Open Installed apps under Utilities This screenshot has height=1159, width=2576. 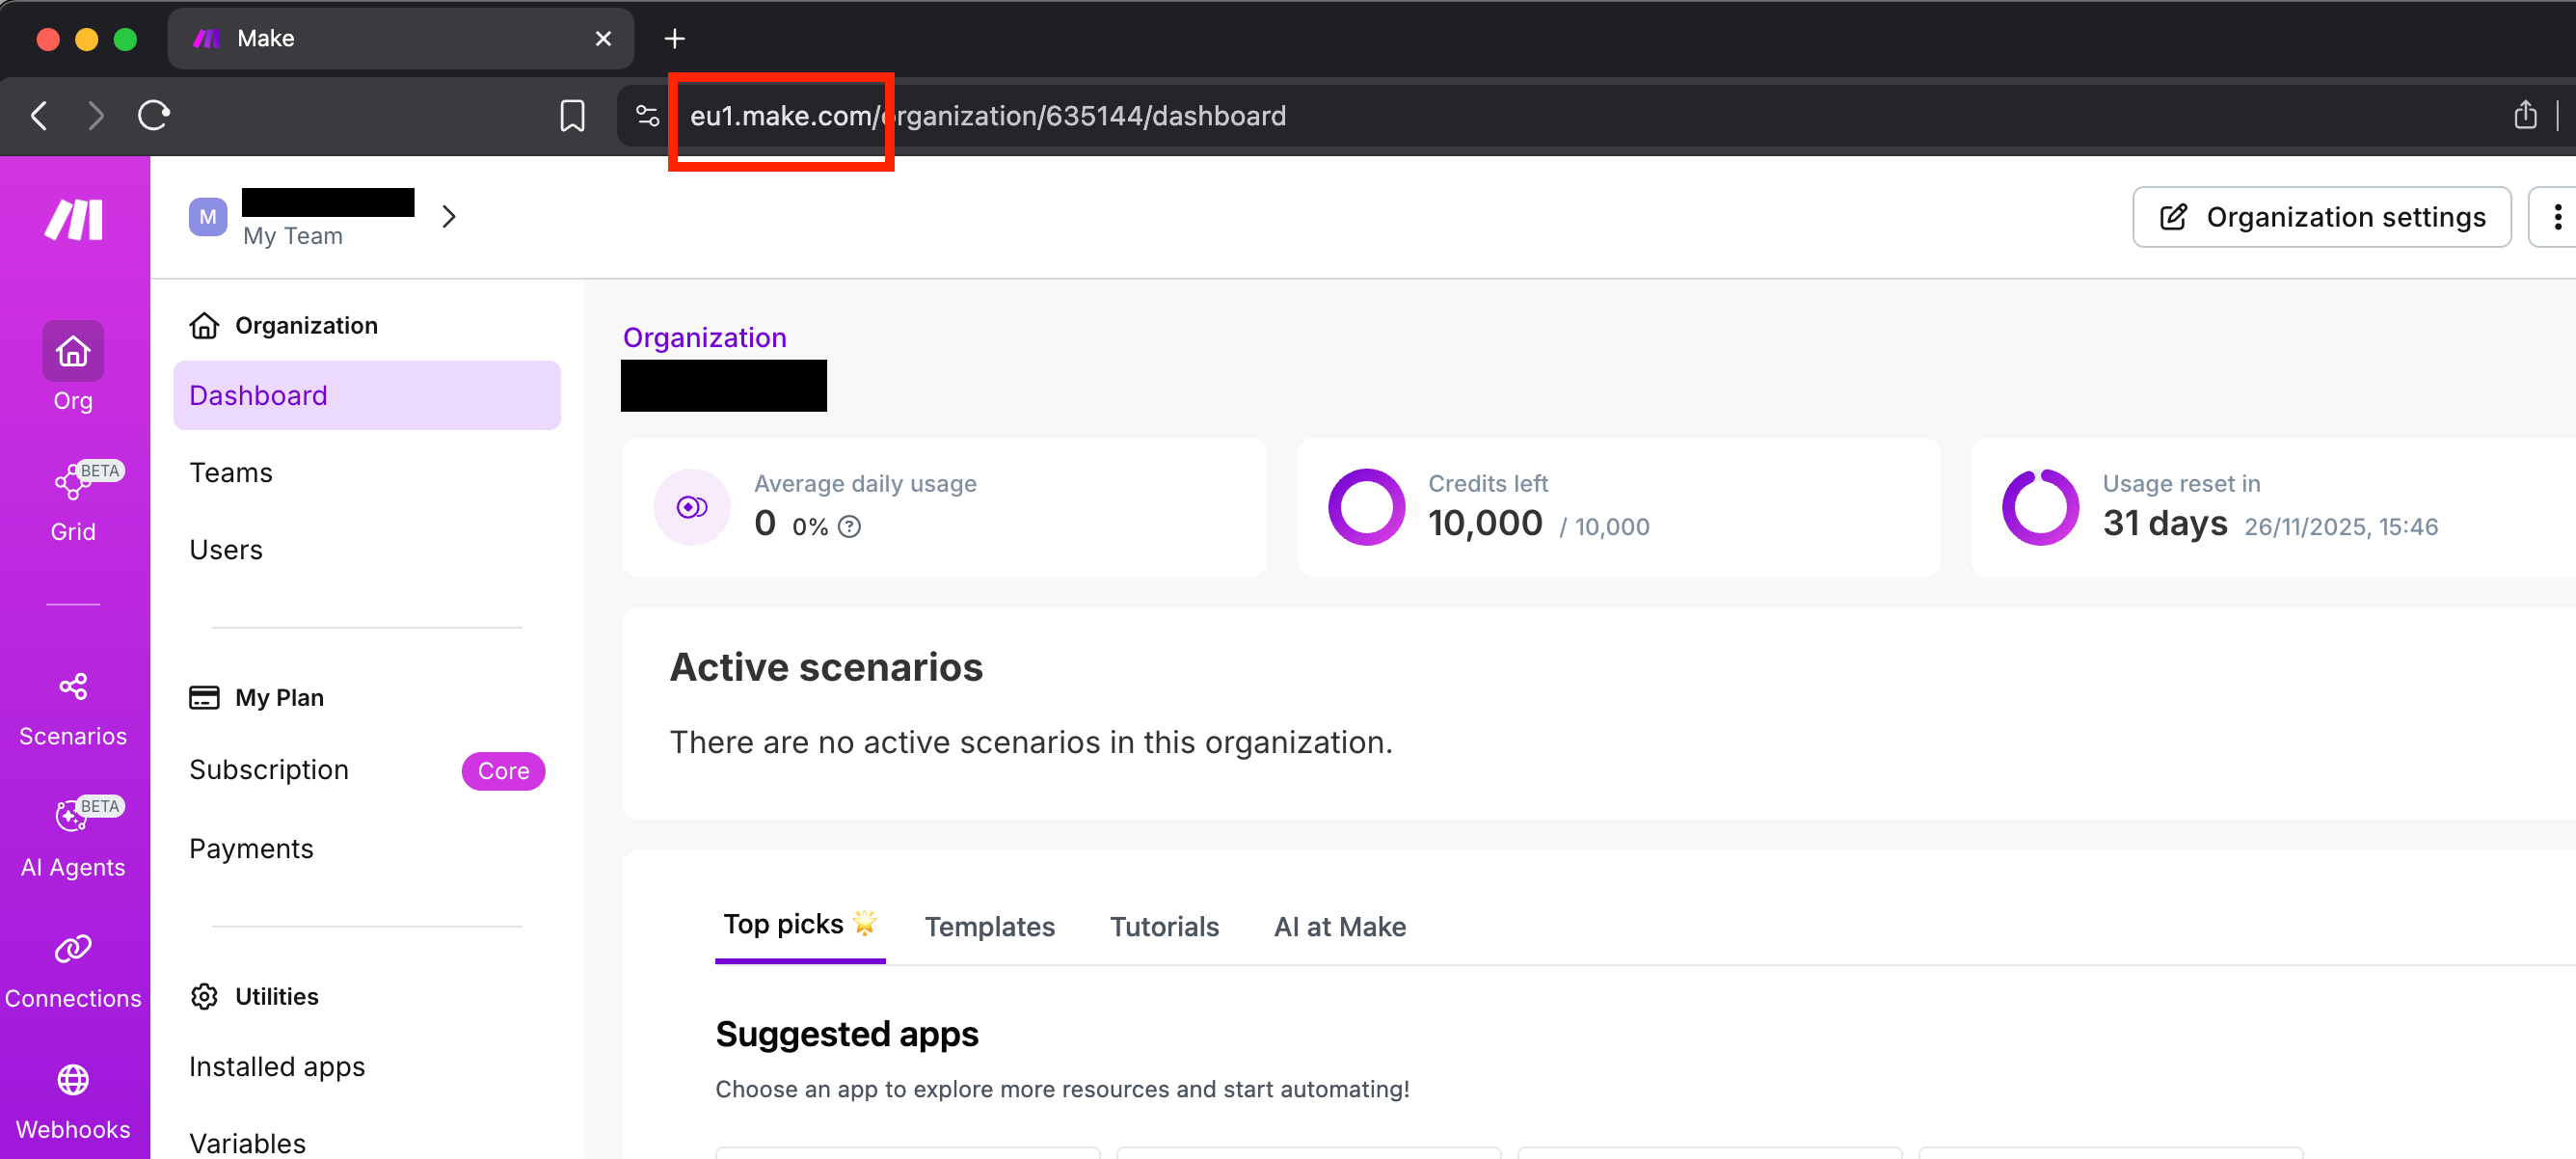(277, 1067)
